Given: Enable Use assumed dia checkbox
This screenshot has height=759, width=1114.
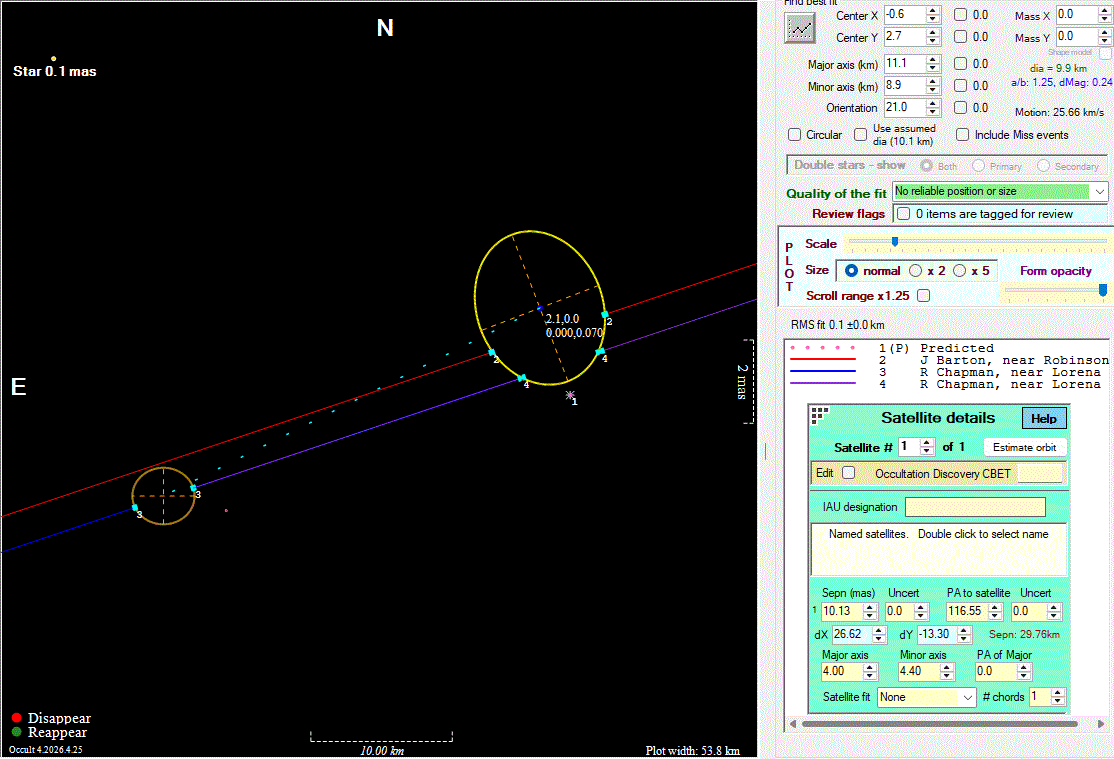Looking at the screenshot, I should (x=860, y=134).
